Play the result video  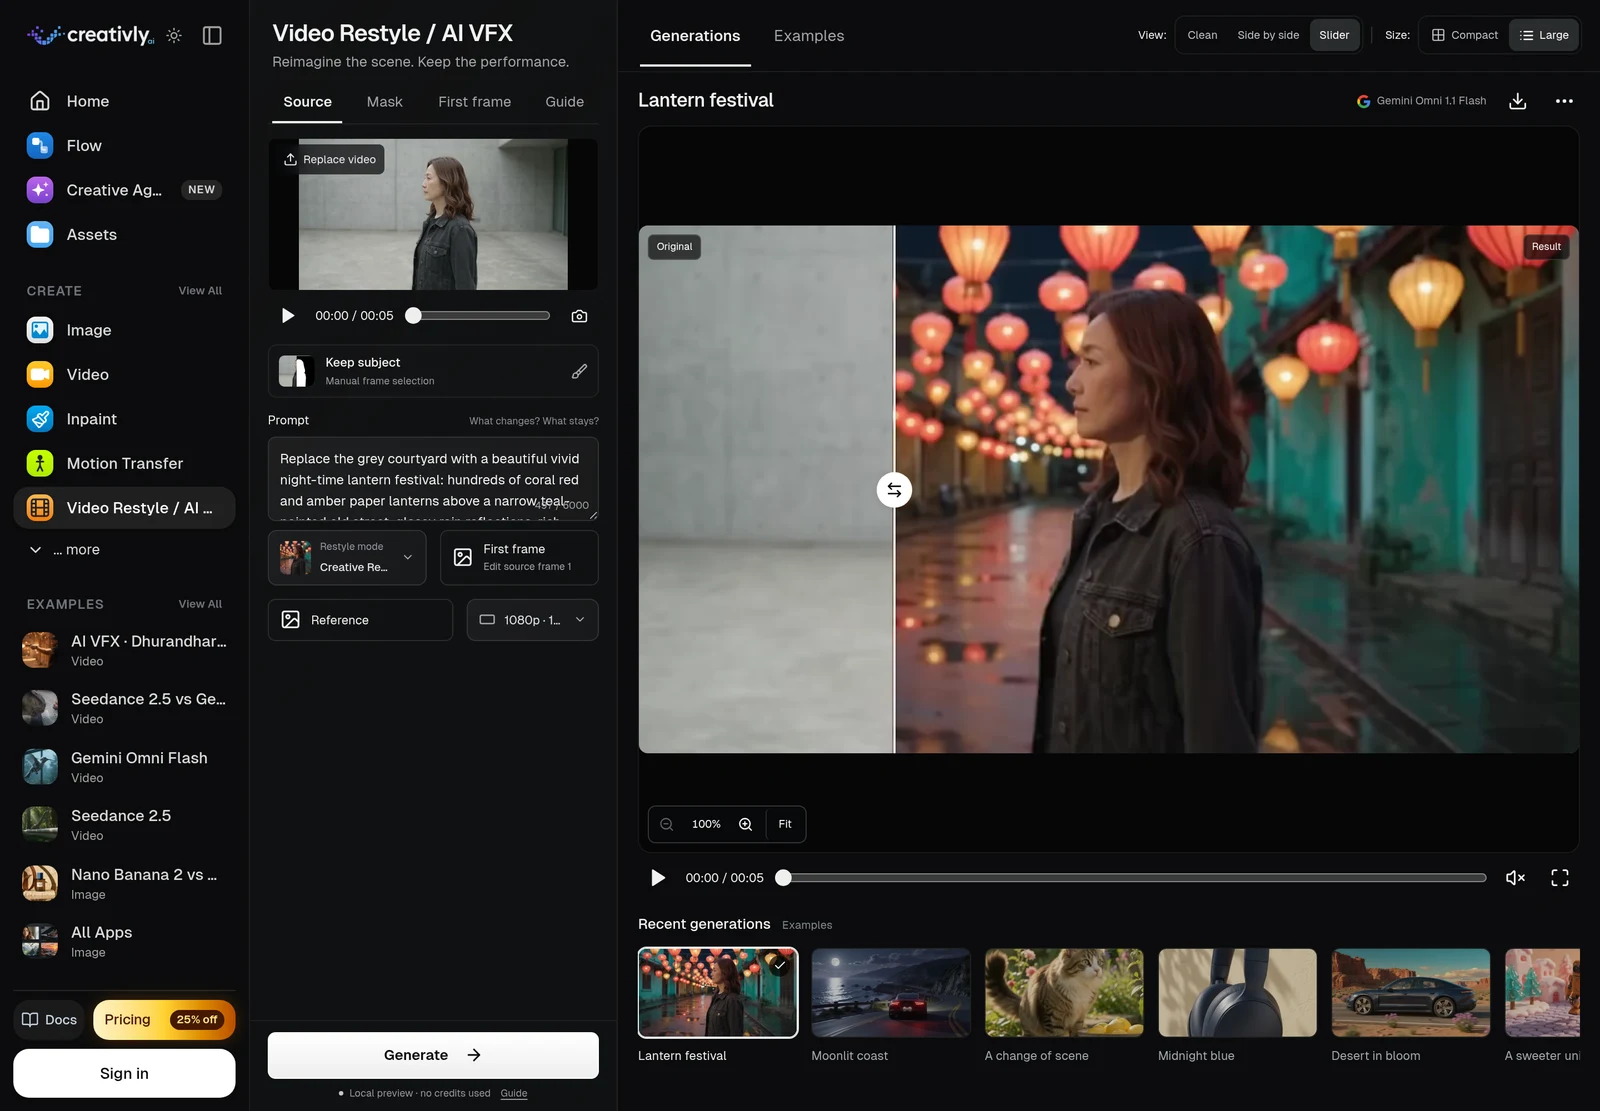tap(658, 878)
